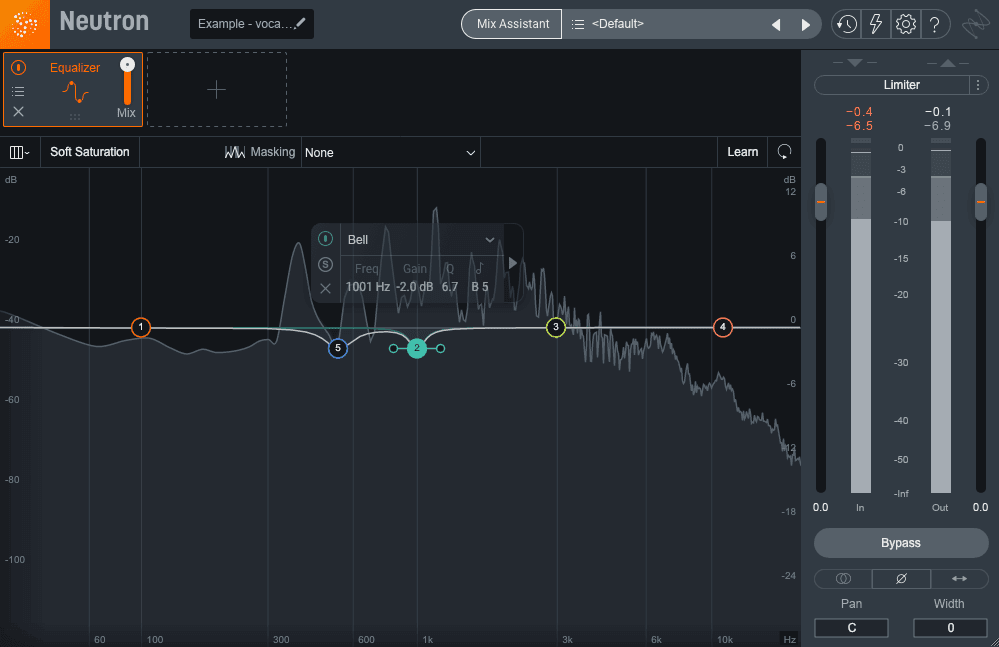999x647 pixels.
Task: Remove the Equalizer module with X
Action: click(x=18, y=111)
